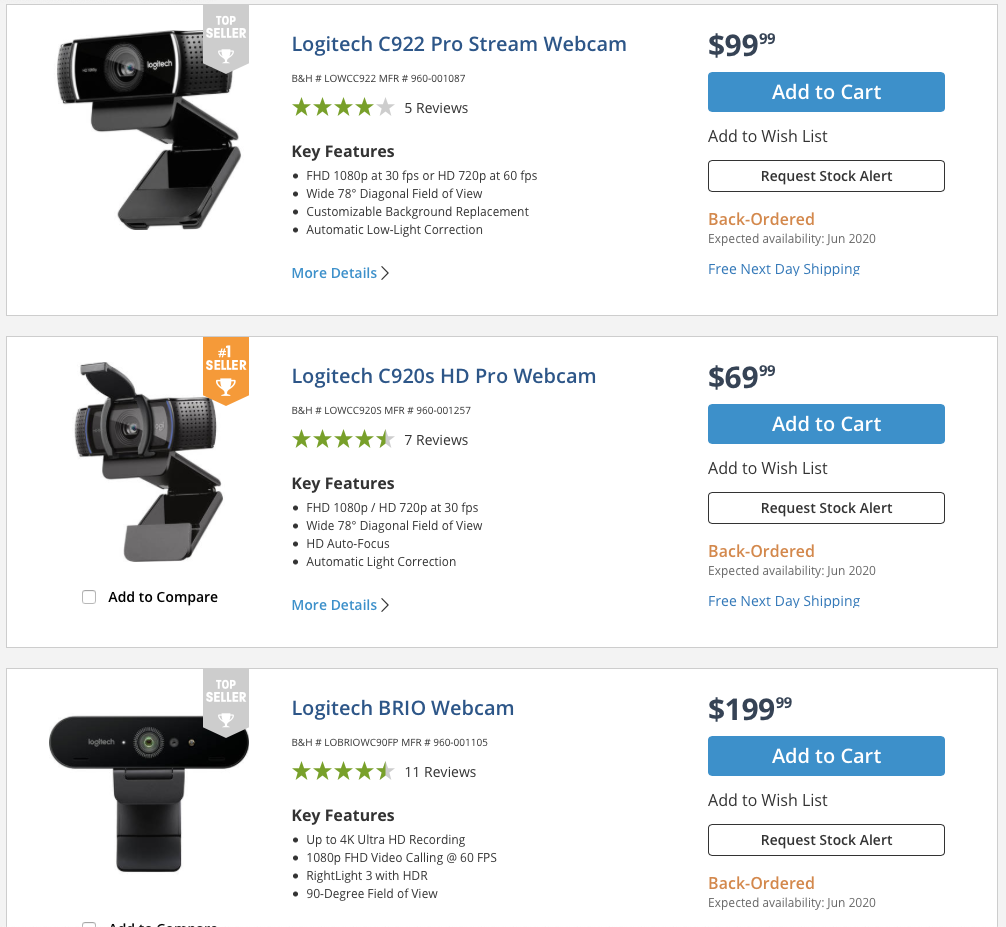Viewport: 1006px width, 927px height.
Task: Expand More Details chevron for C920s webcam
Action: pos(385,605)
